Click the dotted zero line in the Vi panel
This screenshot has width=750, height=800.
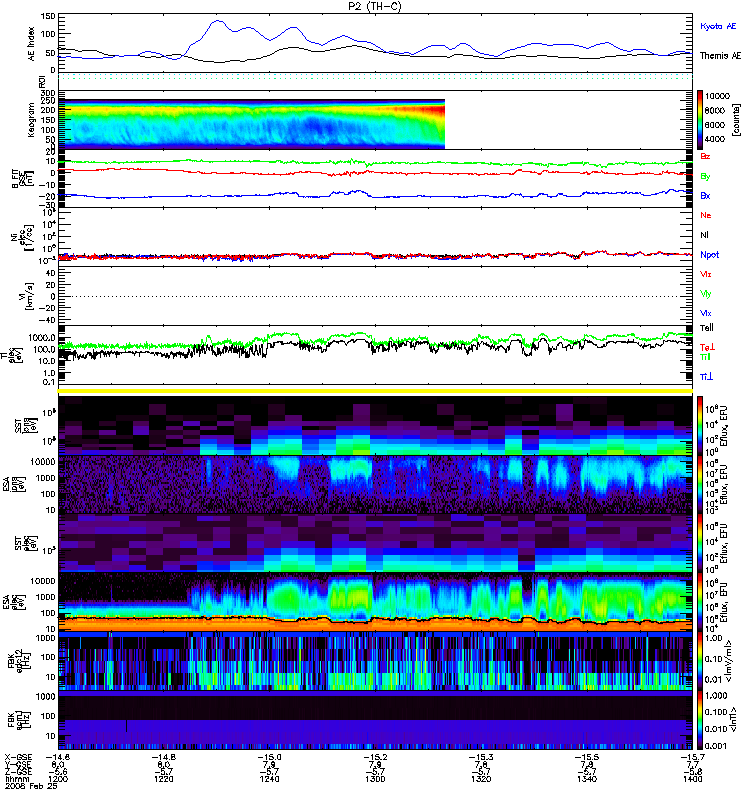[x=376, y=296]
